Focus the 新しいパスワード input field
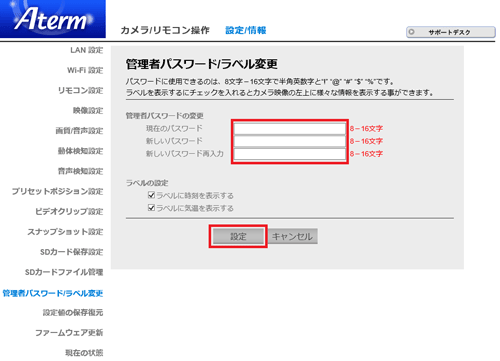This screenshot has width=500, height=361. (x=290, y=141)
